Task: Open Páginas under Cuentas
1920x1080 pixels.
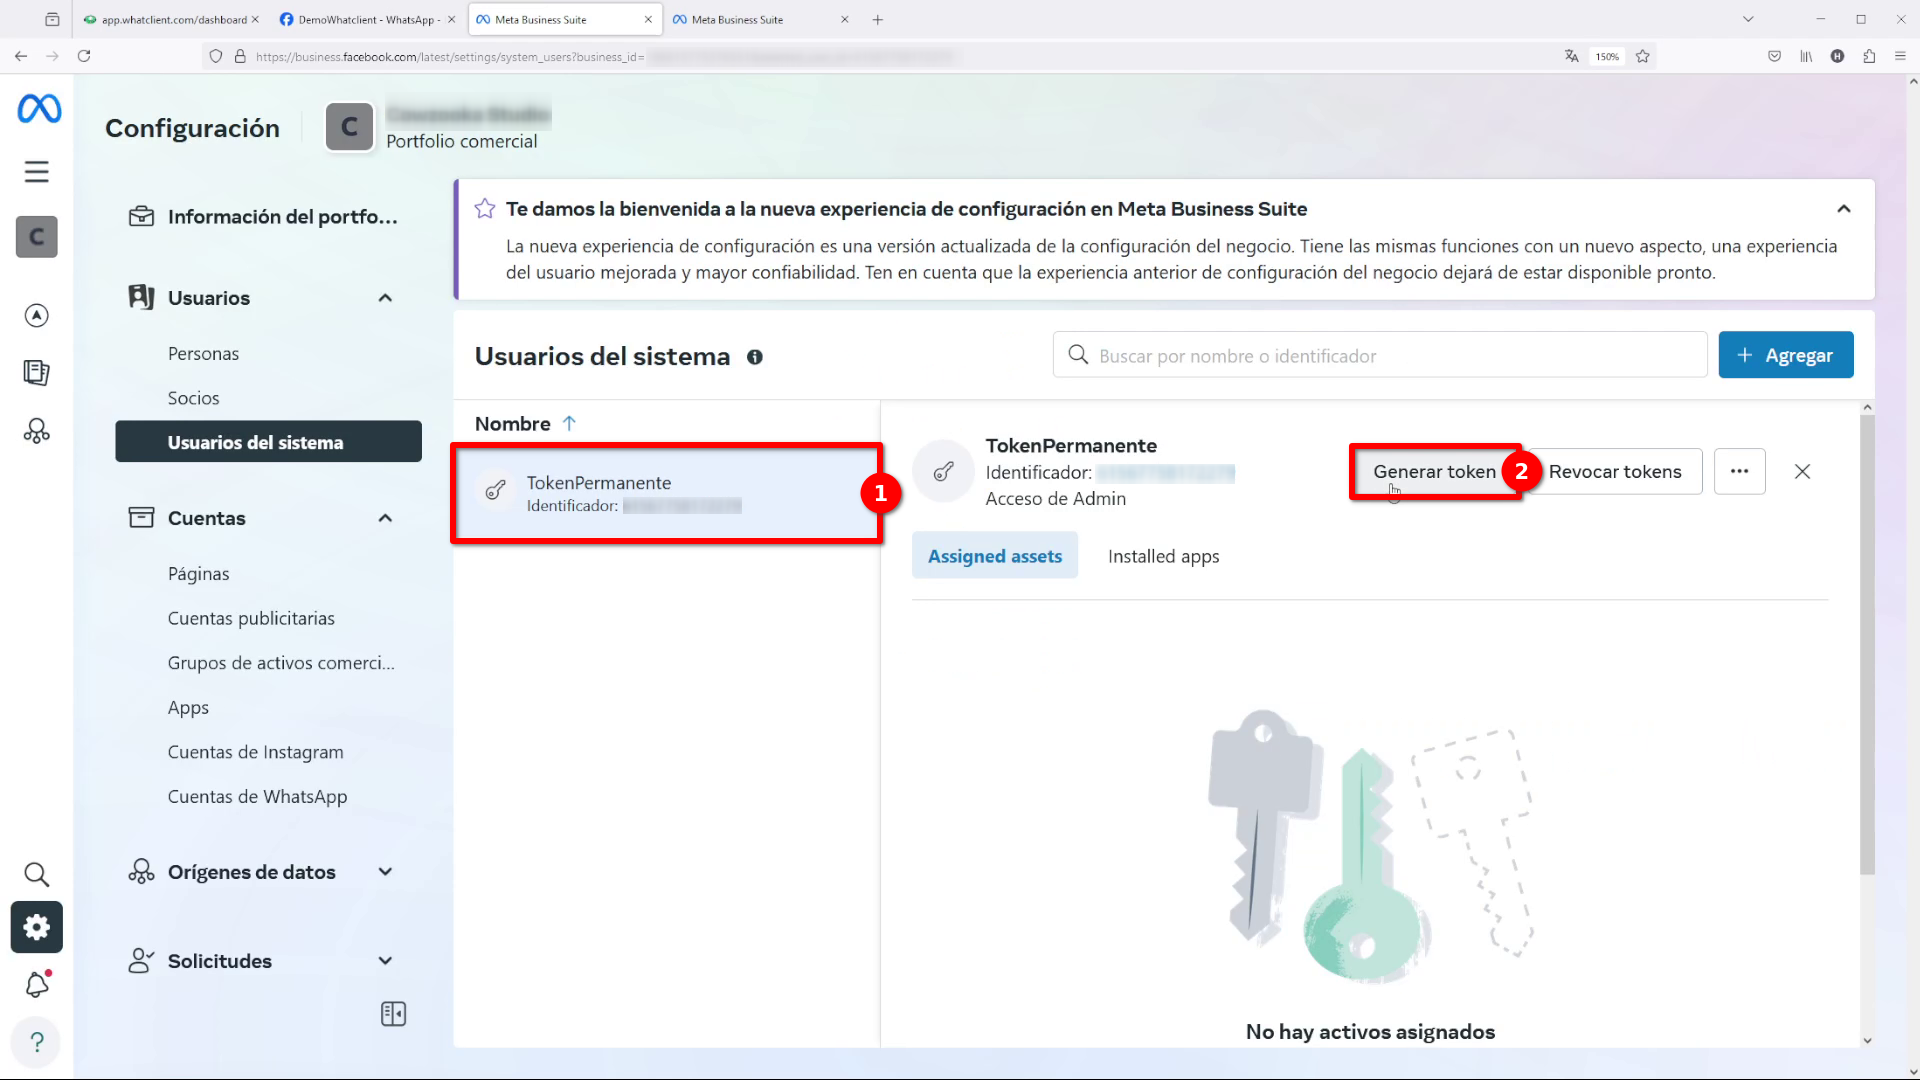Action: pos(198,574)
